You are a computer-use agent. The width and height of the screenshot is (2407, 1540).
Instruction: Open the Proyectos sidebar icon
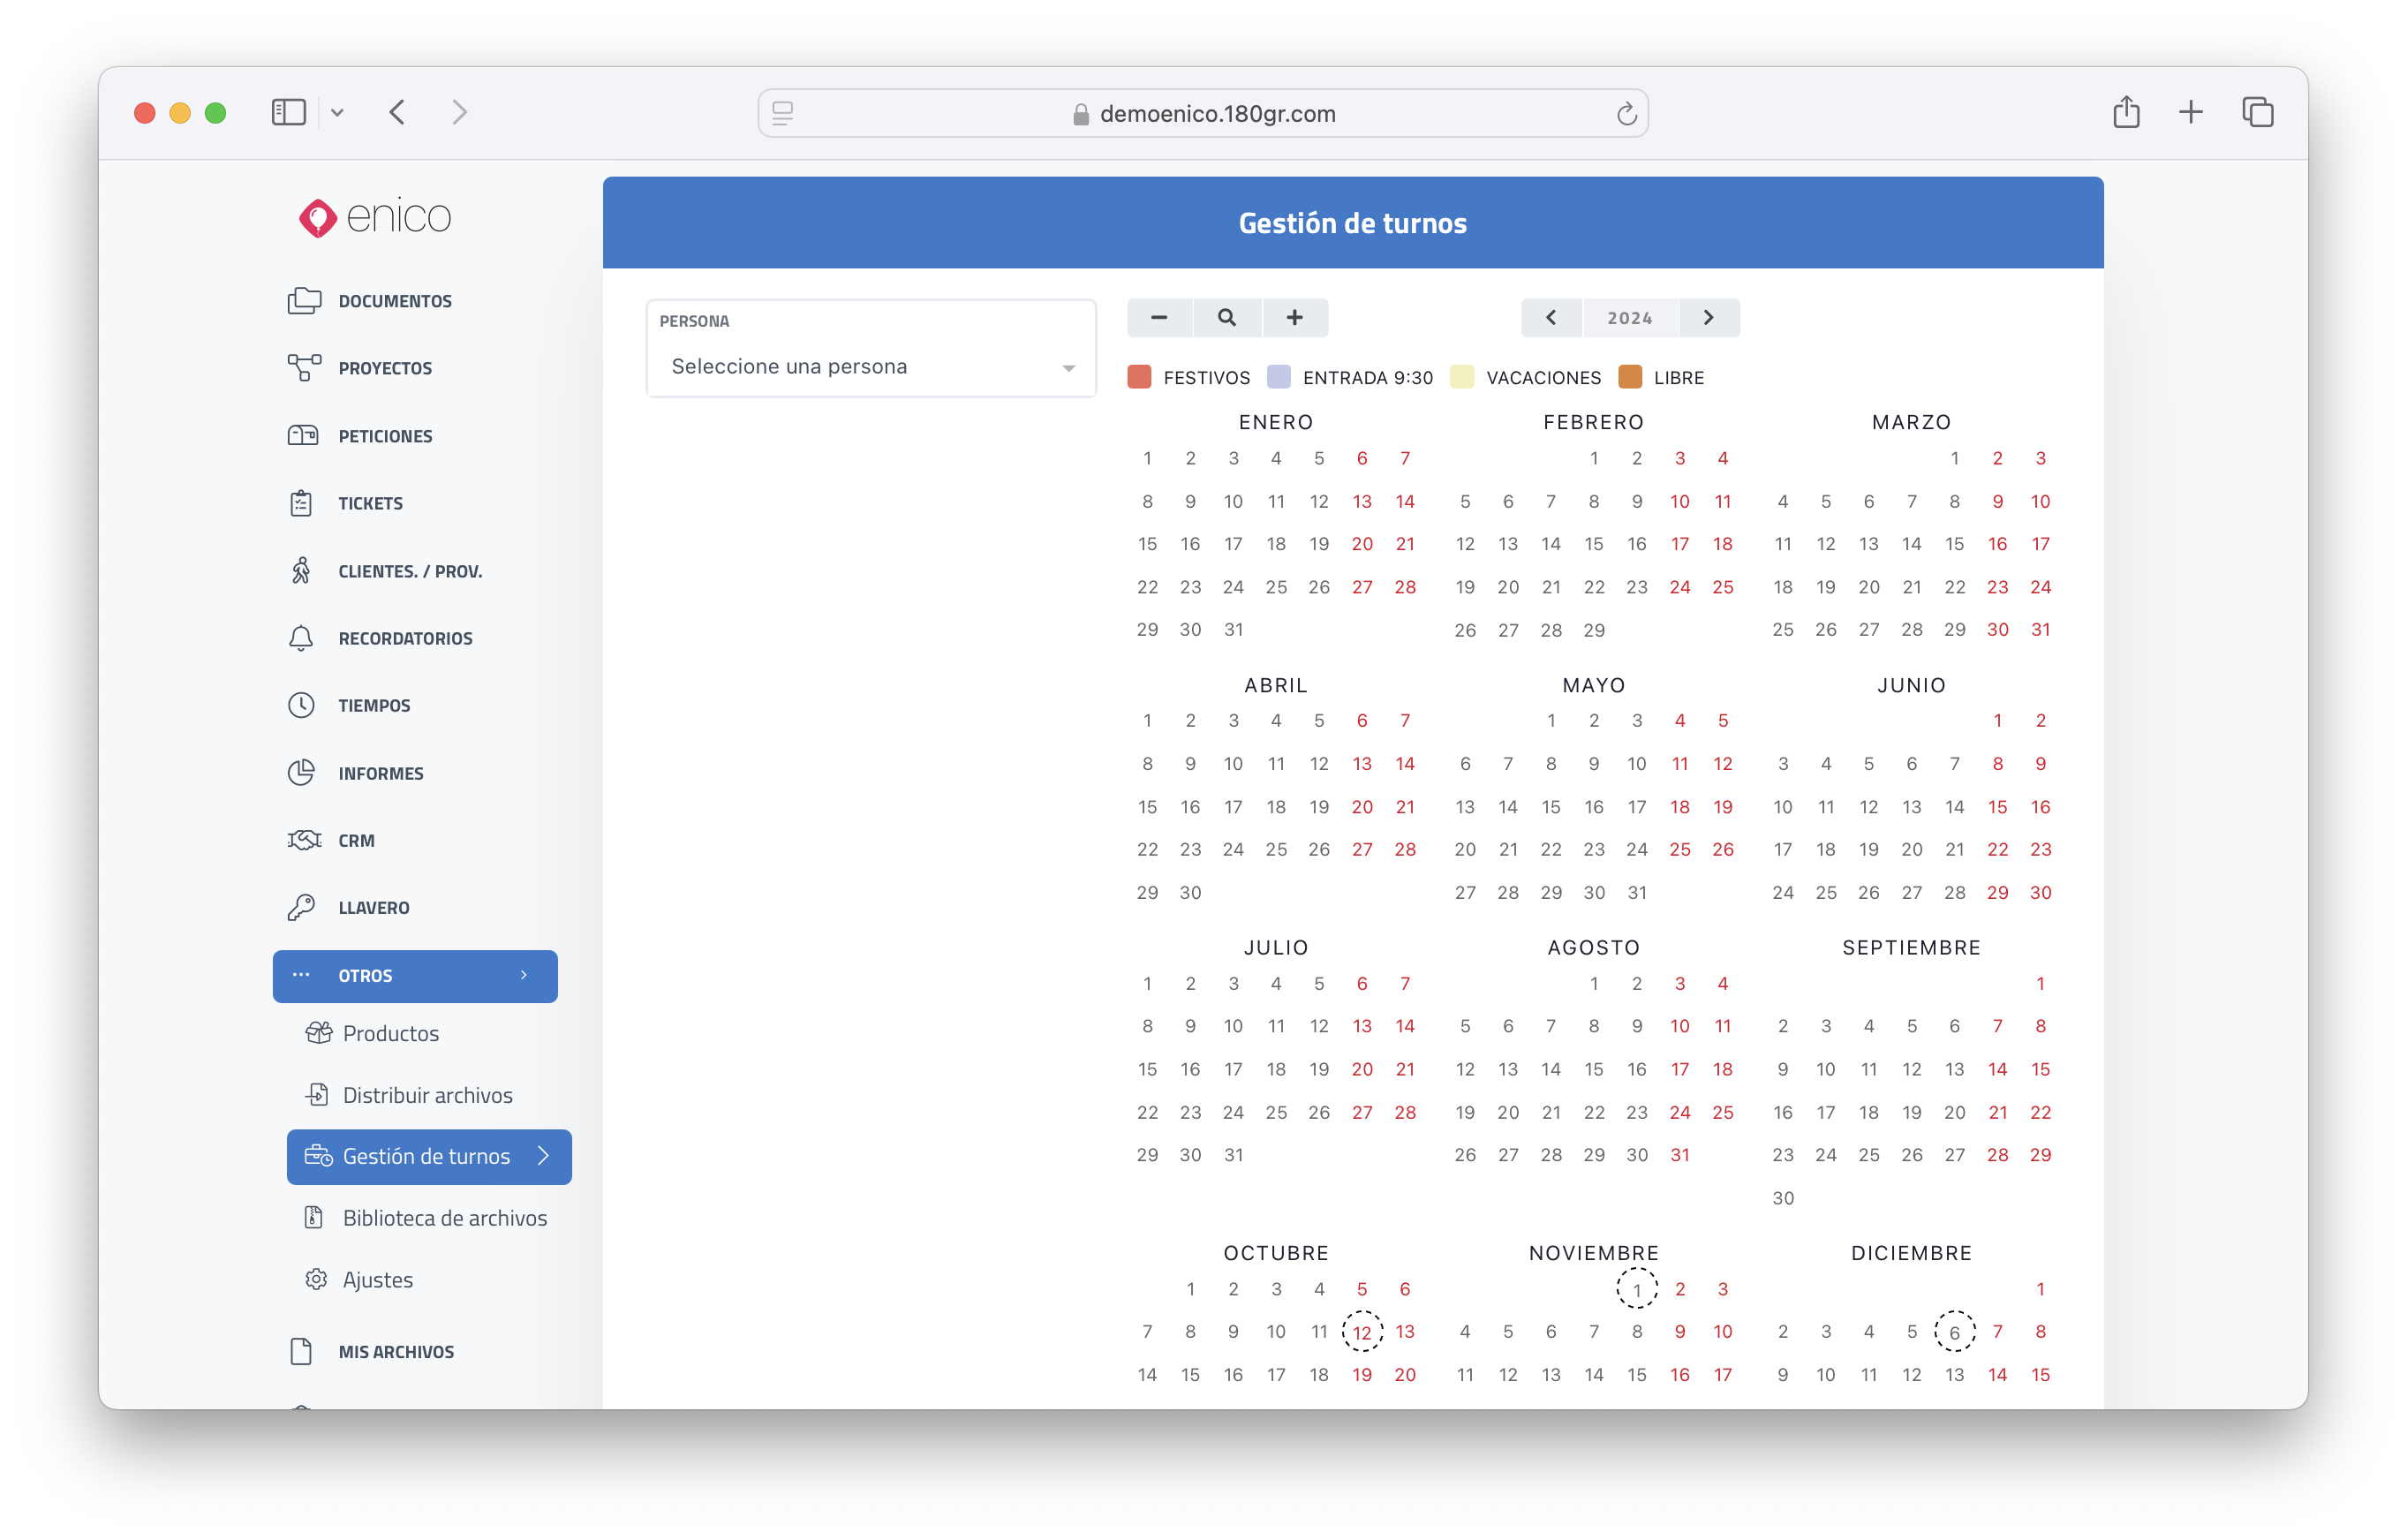(304, 368)
